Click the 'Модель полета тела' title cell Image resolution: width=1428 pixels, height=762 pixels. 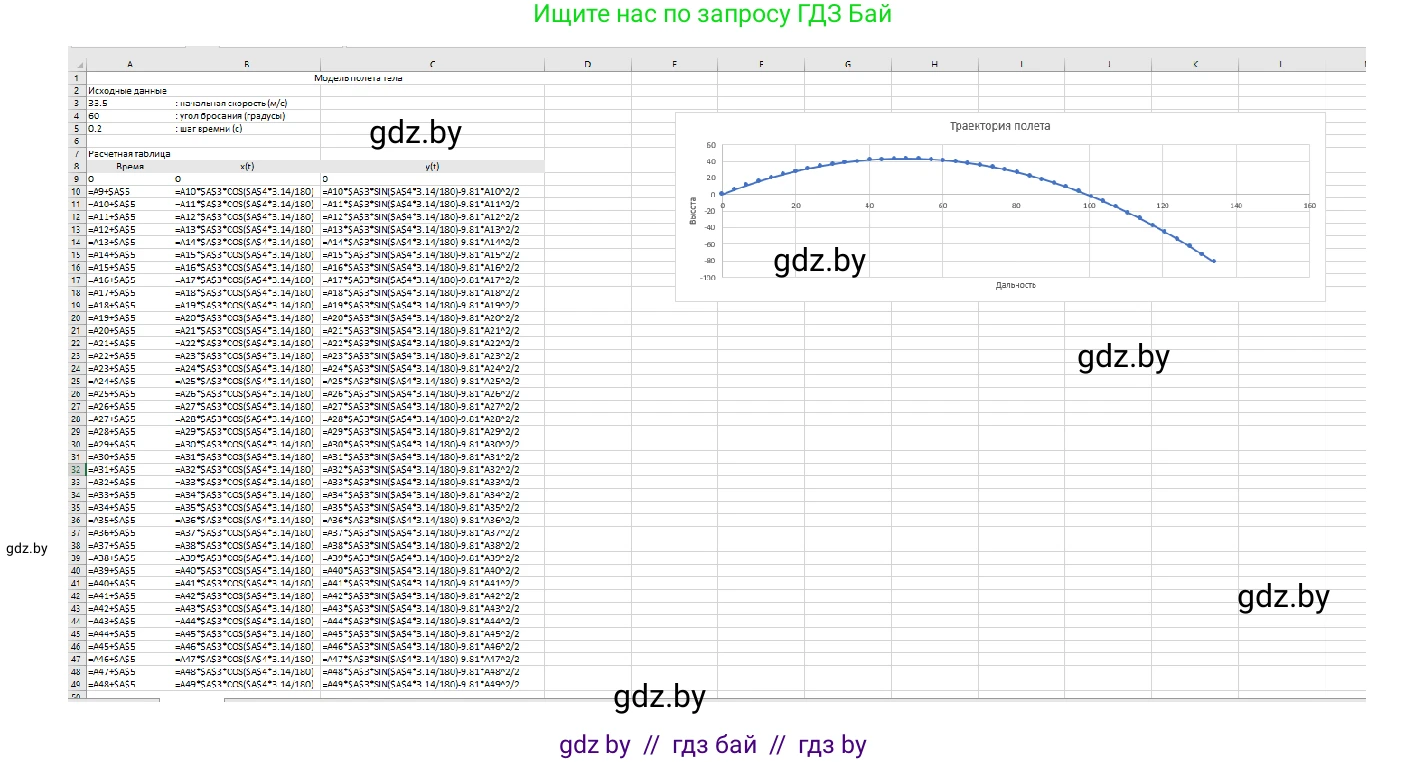pyautogui.click(x=358, y=78)
